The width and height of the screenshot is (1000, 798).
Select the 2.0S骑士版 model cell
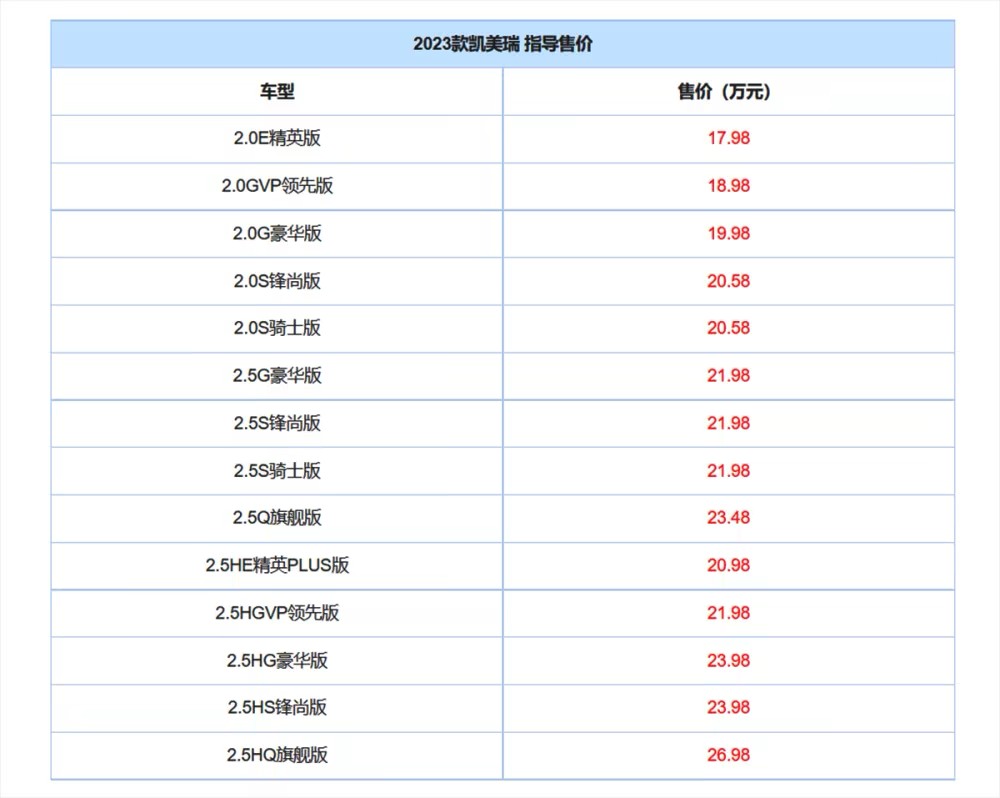[277, 328]
